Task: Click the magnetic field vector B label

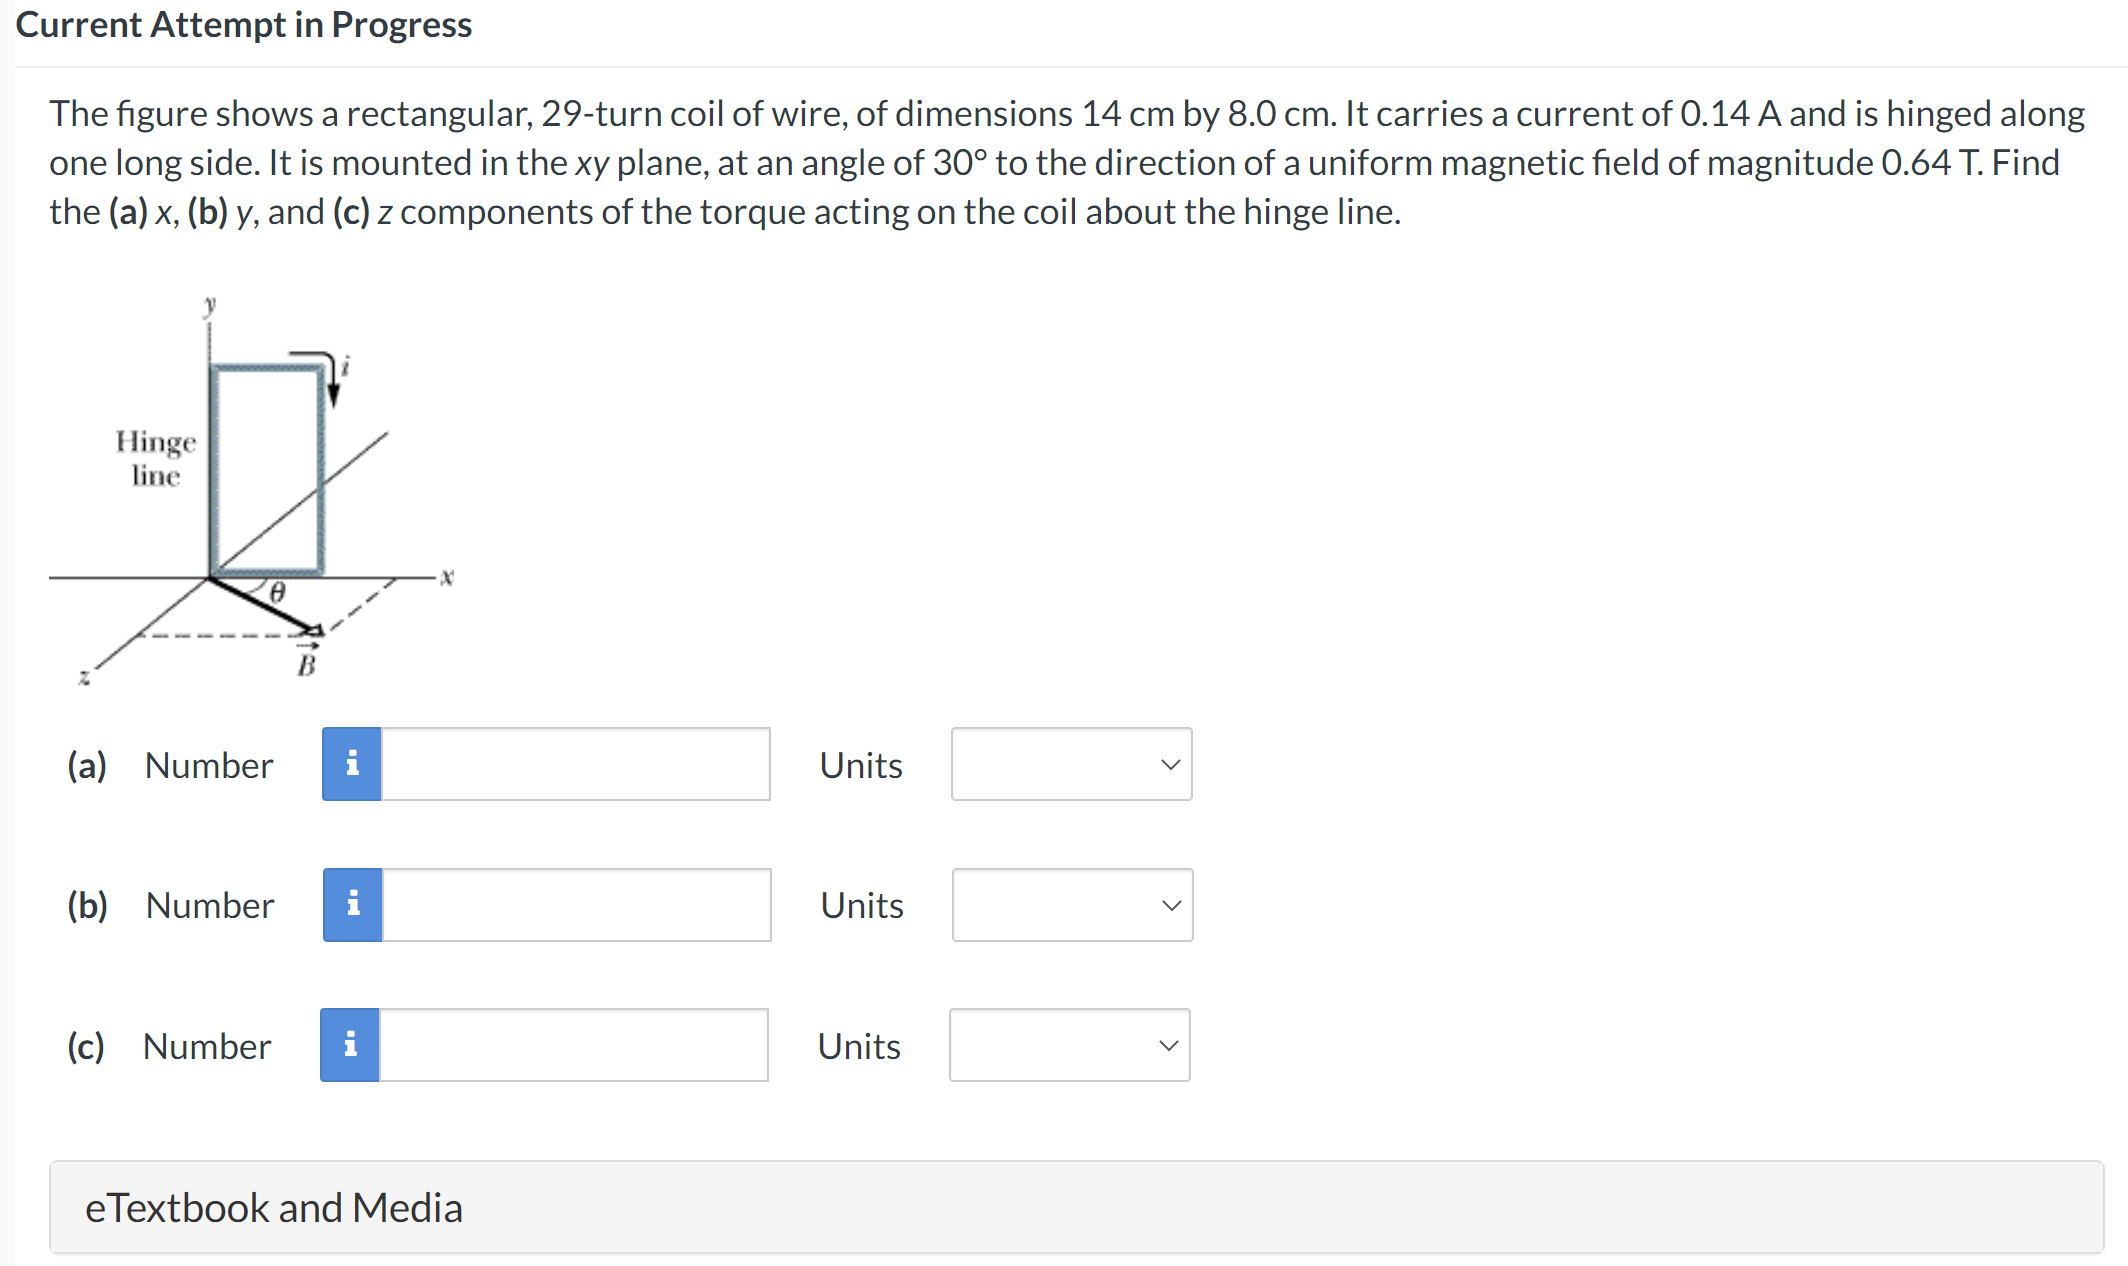Action: 306,663
